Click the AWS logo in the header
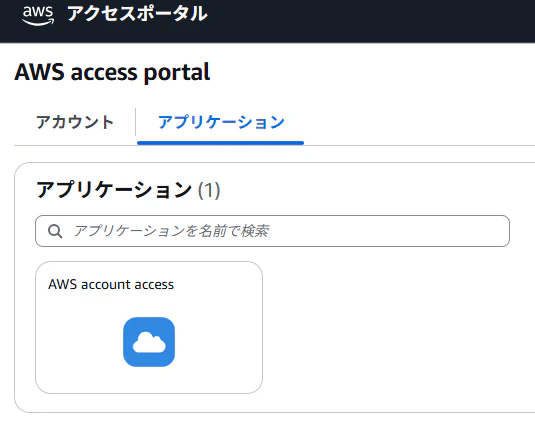Viewport: 535px width, 434px height. point(38,15)
